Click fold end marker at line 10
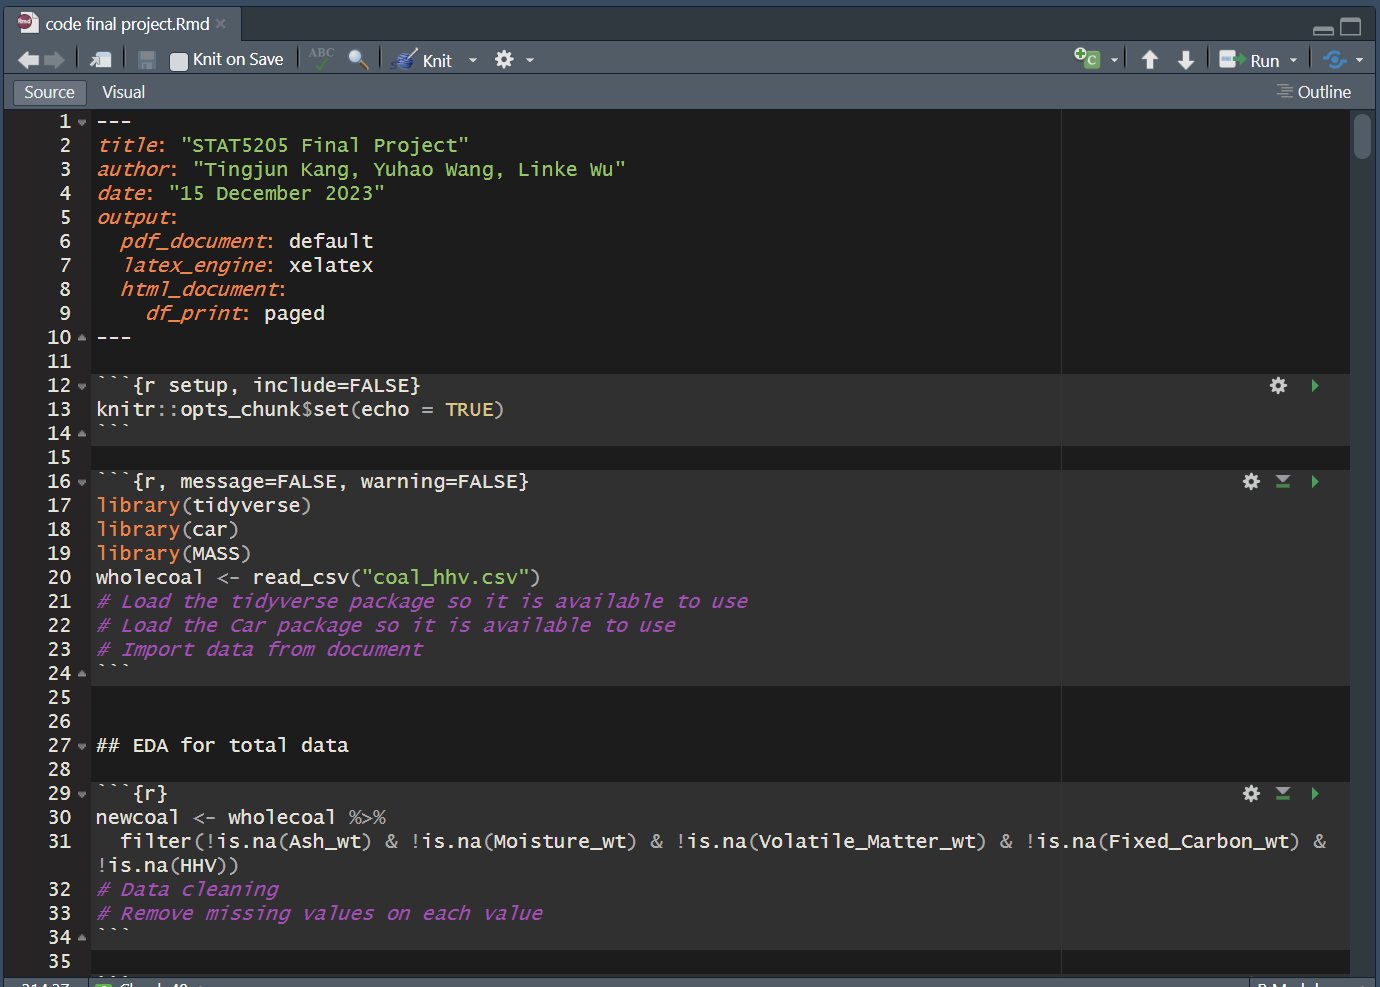Image resolution: width=1380 pixels, height=987 pixels. click(x=82, y=338)
